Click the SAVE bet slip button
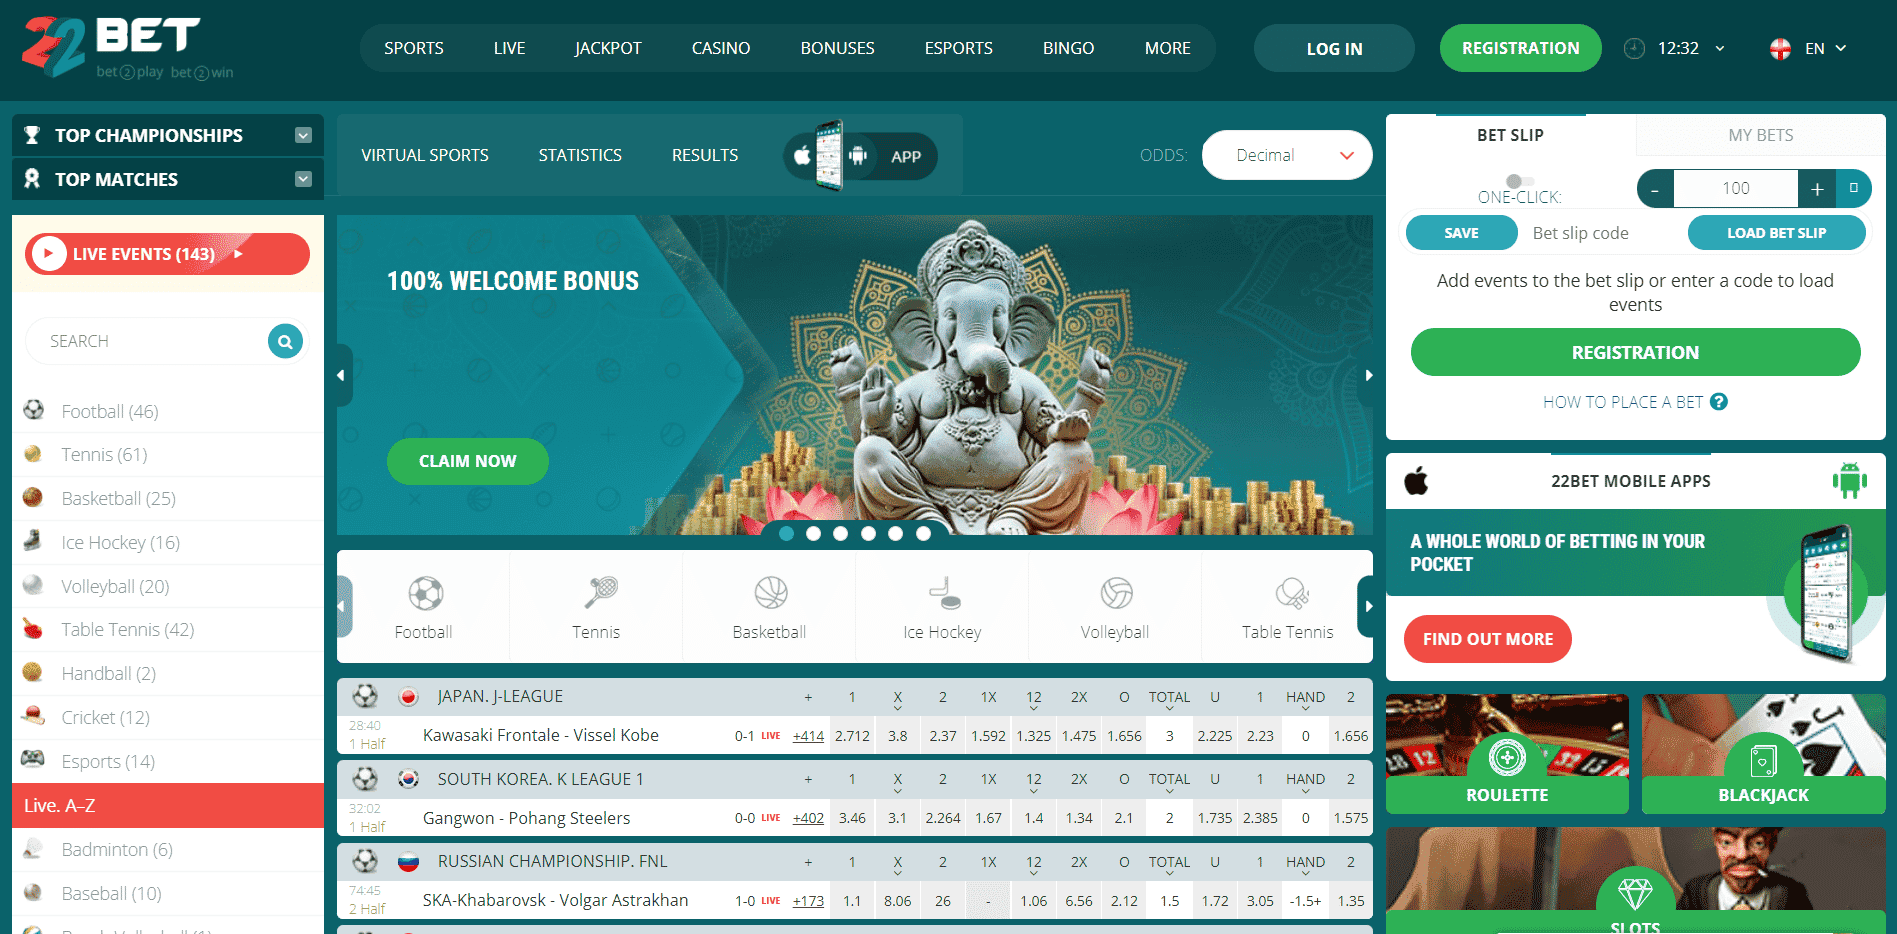The width and height of the screenshot is (1897, 934). [1461, 233]
